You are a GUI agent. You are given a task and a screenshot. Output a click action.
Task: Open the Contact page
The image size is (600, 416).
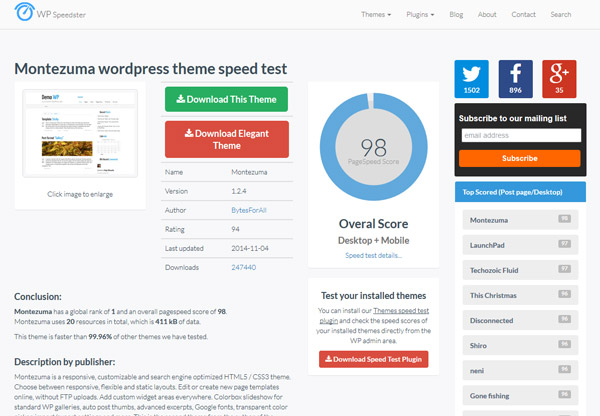point(523,15)
